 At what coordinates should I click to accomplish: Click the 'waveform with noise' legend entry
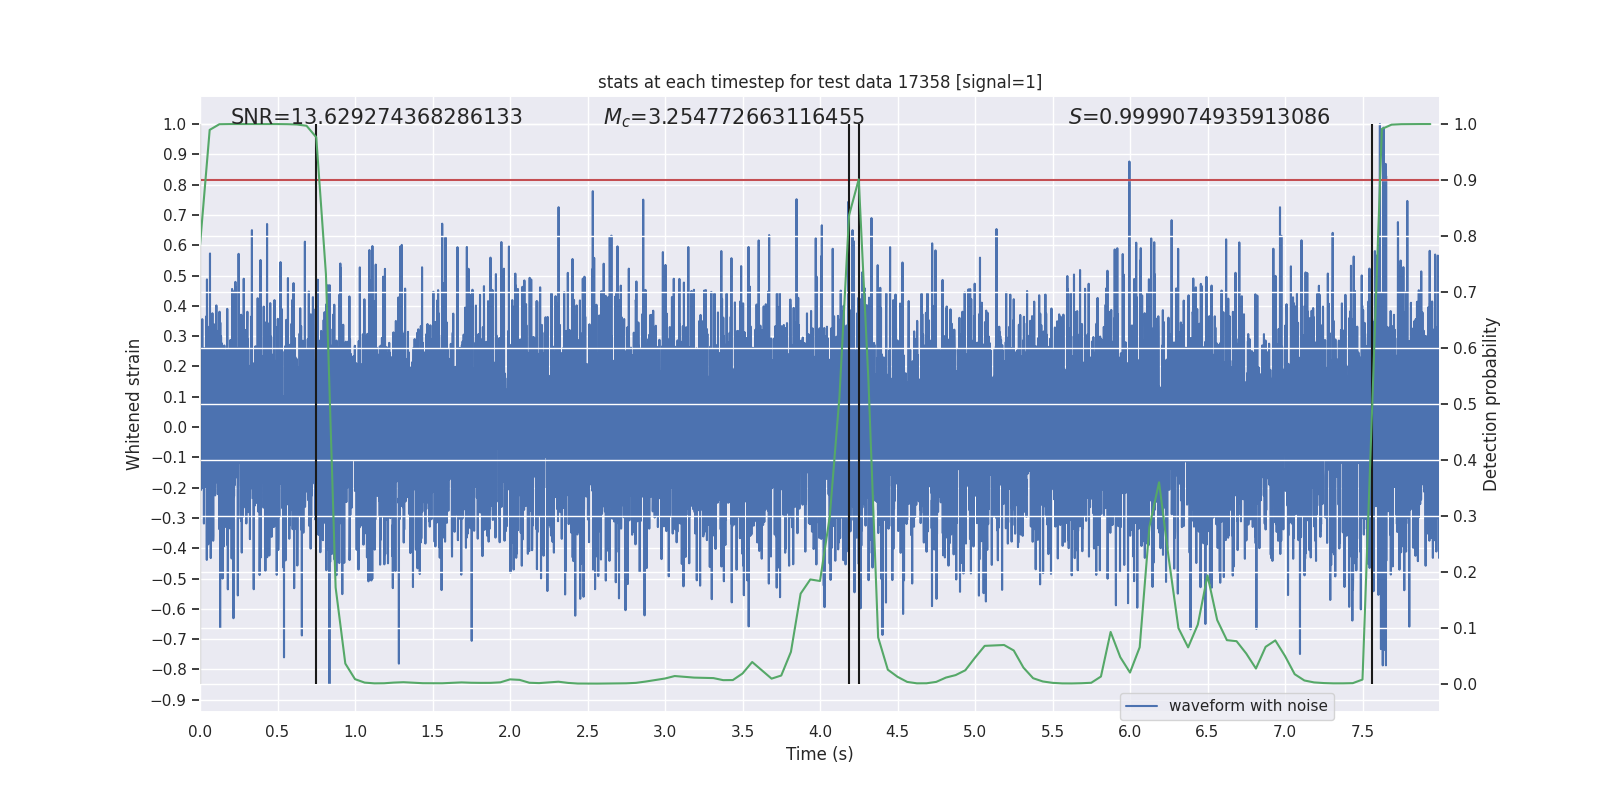click(x=1248, y=706)
